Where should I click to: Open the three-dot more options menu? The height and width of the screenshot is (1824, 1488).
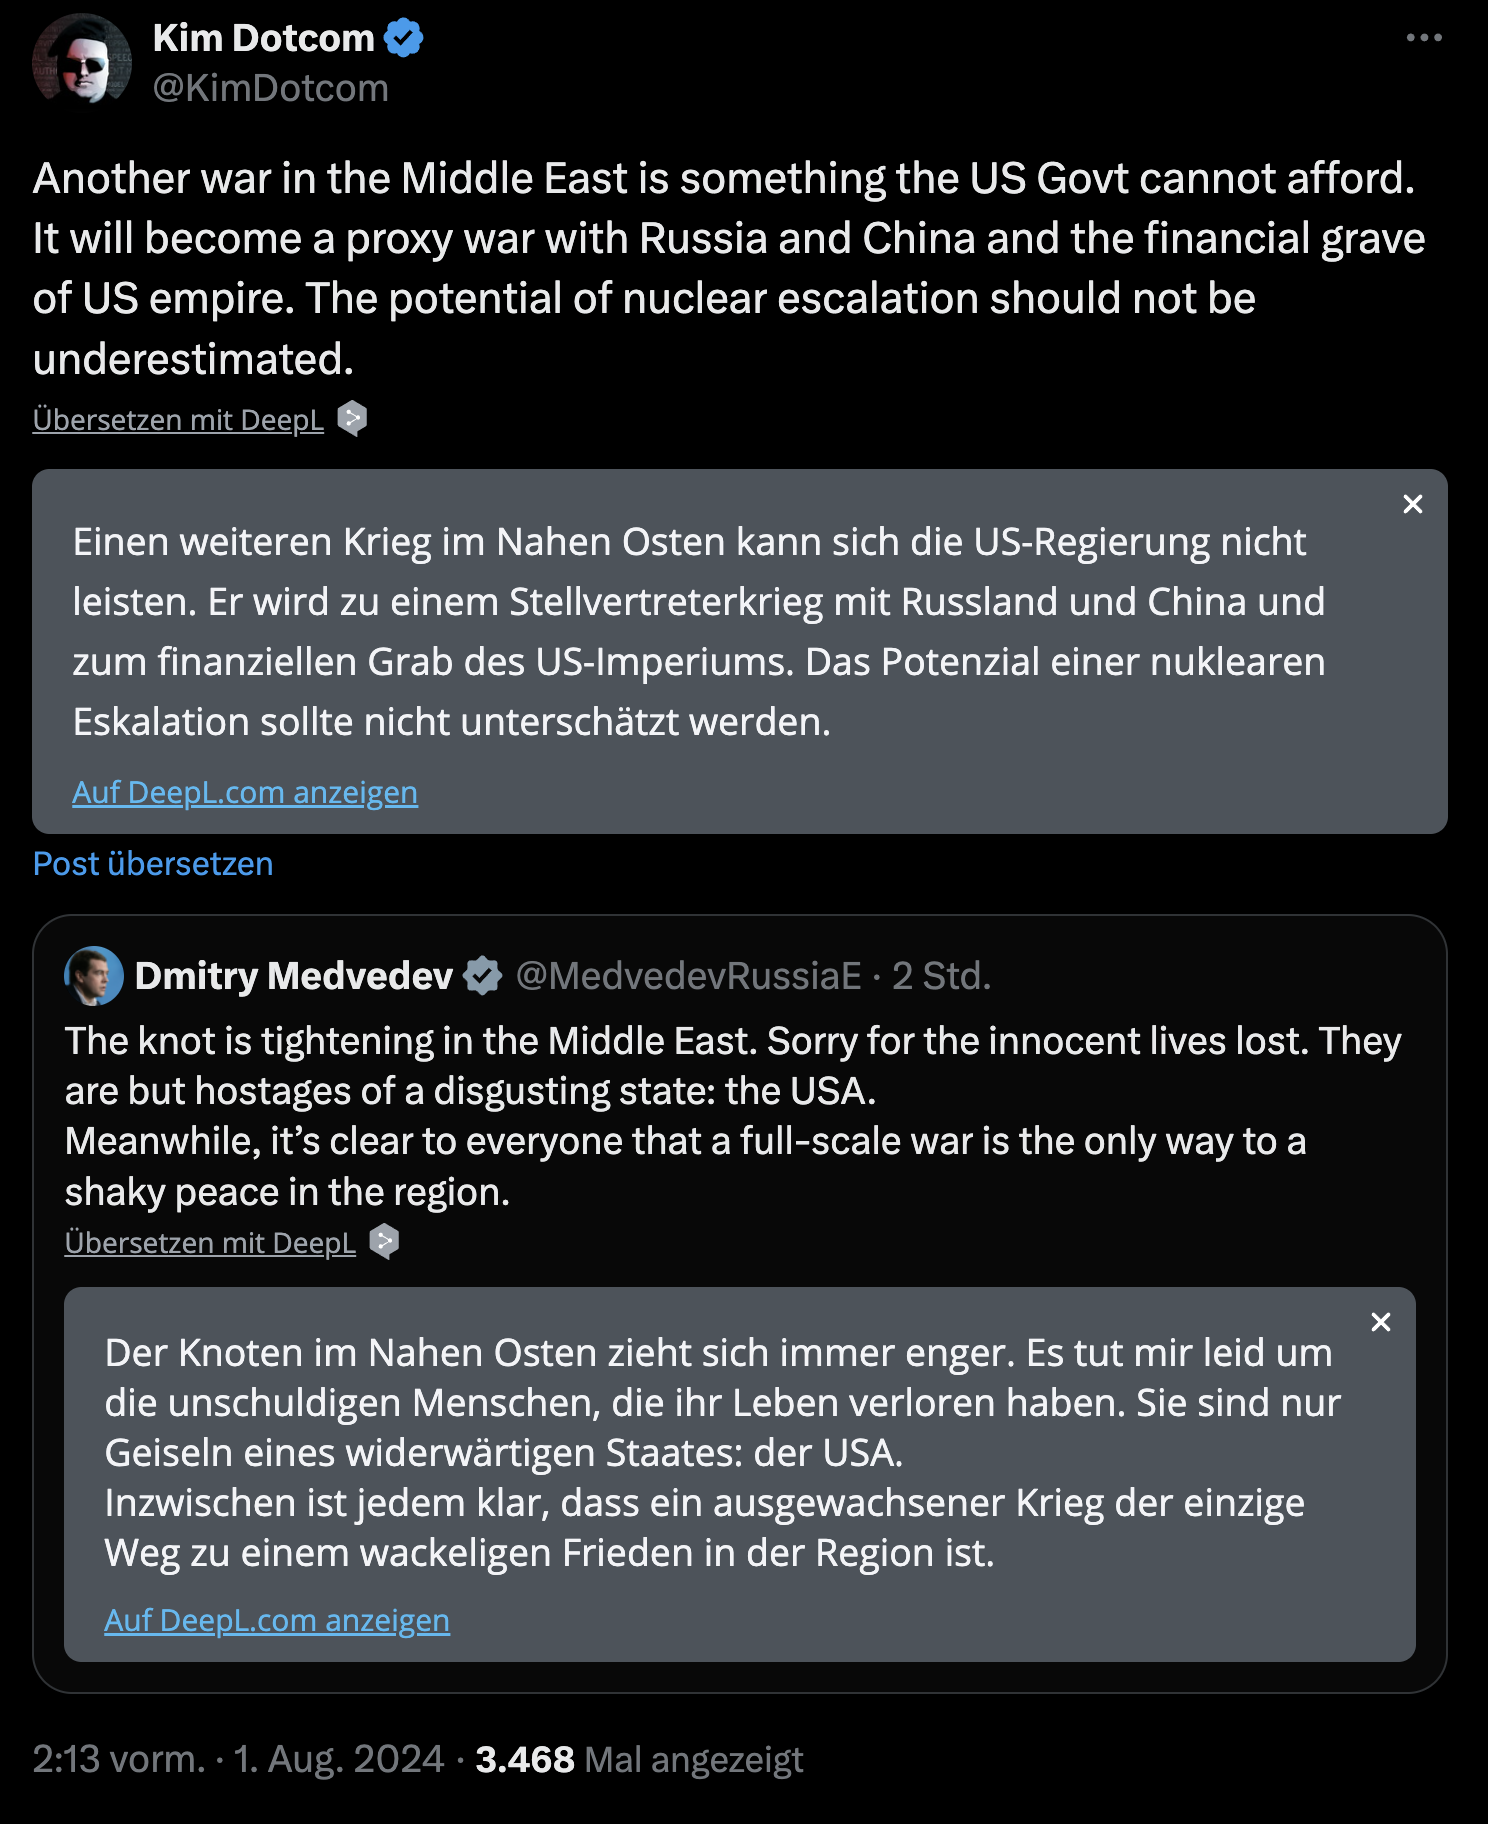1423,38
